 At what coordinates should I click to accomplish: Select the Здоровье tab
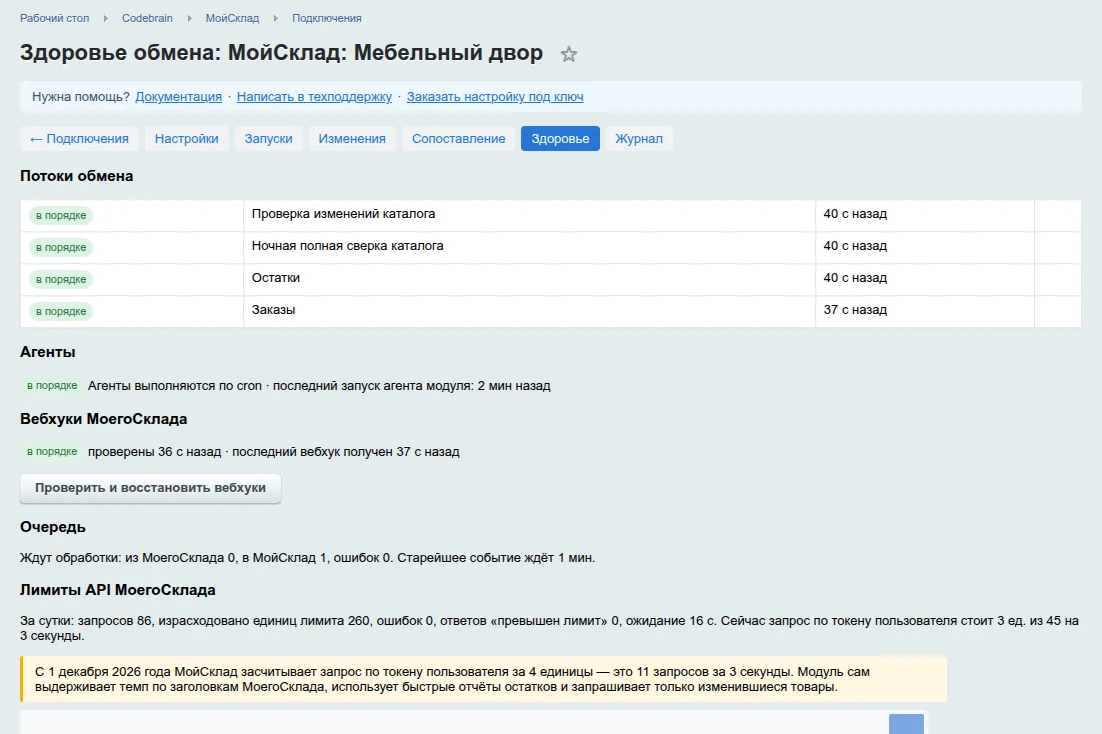560,139
